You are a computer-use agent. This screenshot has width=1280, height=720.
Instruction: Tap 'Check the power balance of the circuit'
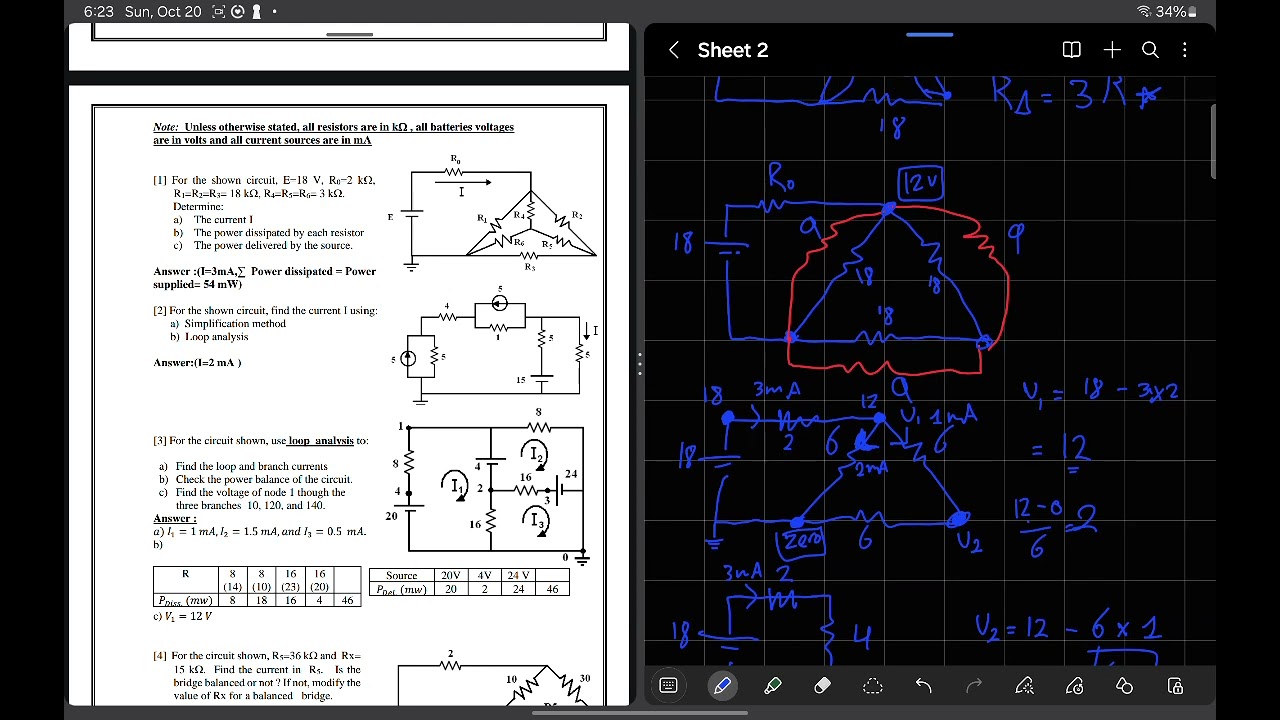pyautogui.click(x=263, y=479)
